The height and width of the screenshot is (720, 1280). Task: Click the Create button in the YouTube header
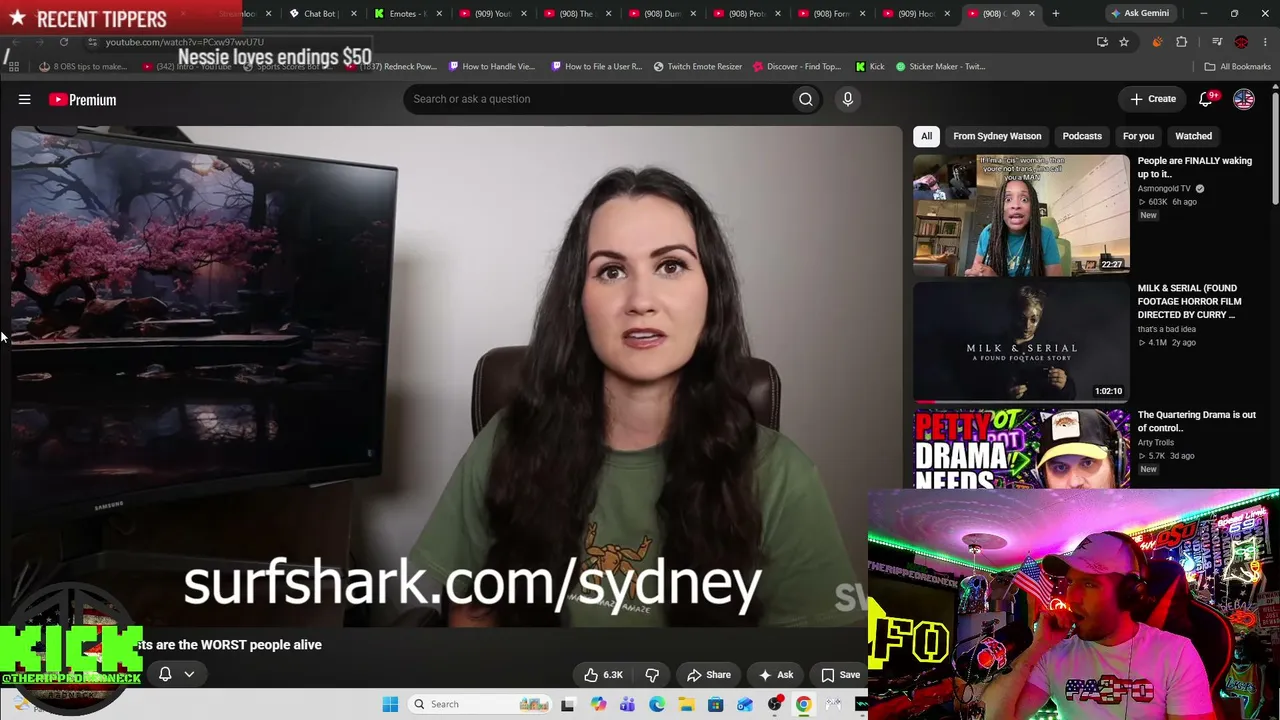click(1153, 99)
